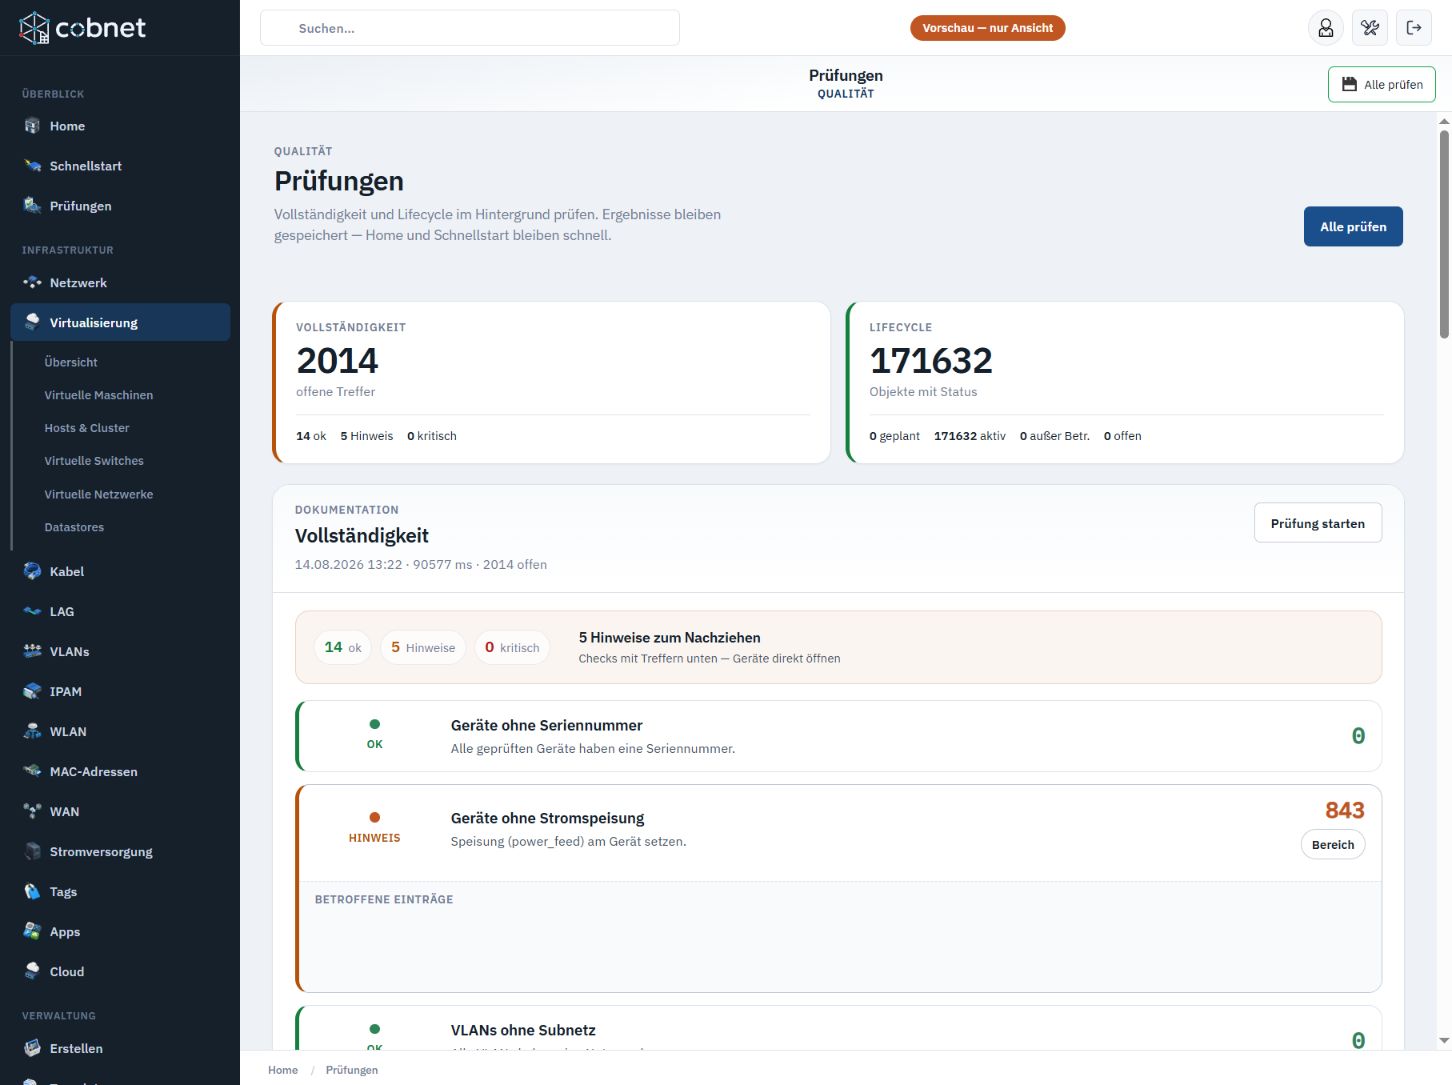The image size is (1452, 1085).
Task: Open WAN in the sidebar
Action: coord(120,812)
